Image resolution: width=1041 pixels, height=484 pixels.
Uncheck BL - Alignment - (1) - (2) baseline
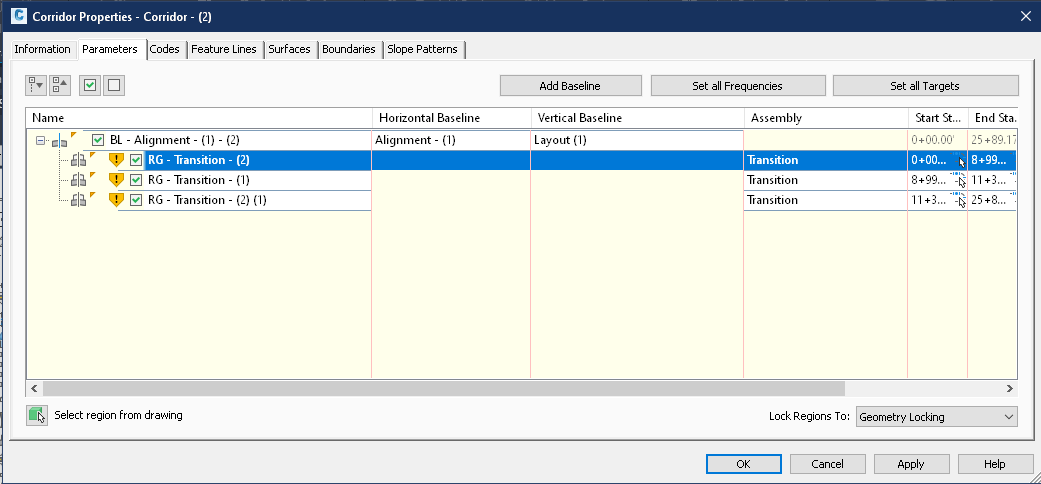pos(98,140)
